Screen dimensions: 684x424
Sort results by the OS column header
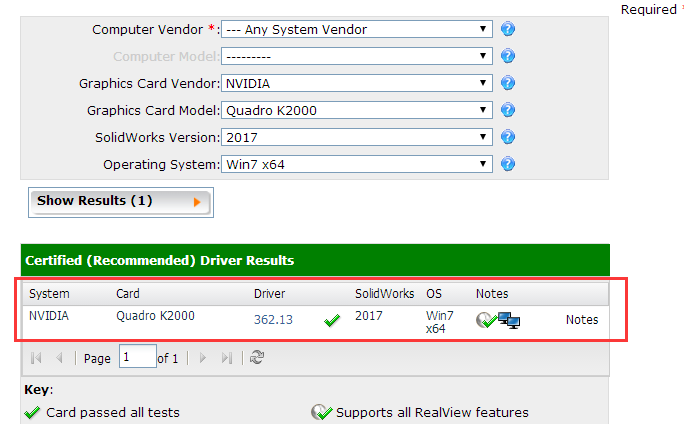tap(434, 294)
